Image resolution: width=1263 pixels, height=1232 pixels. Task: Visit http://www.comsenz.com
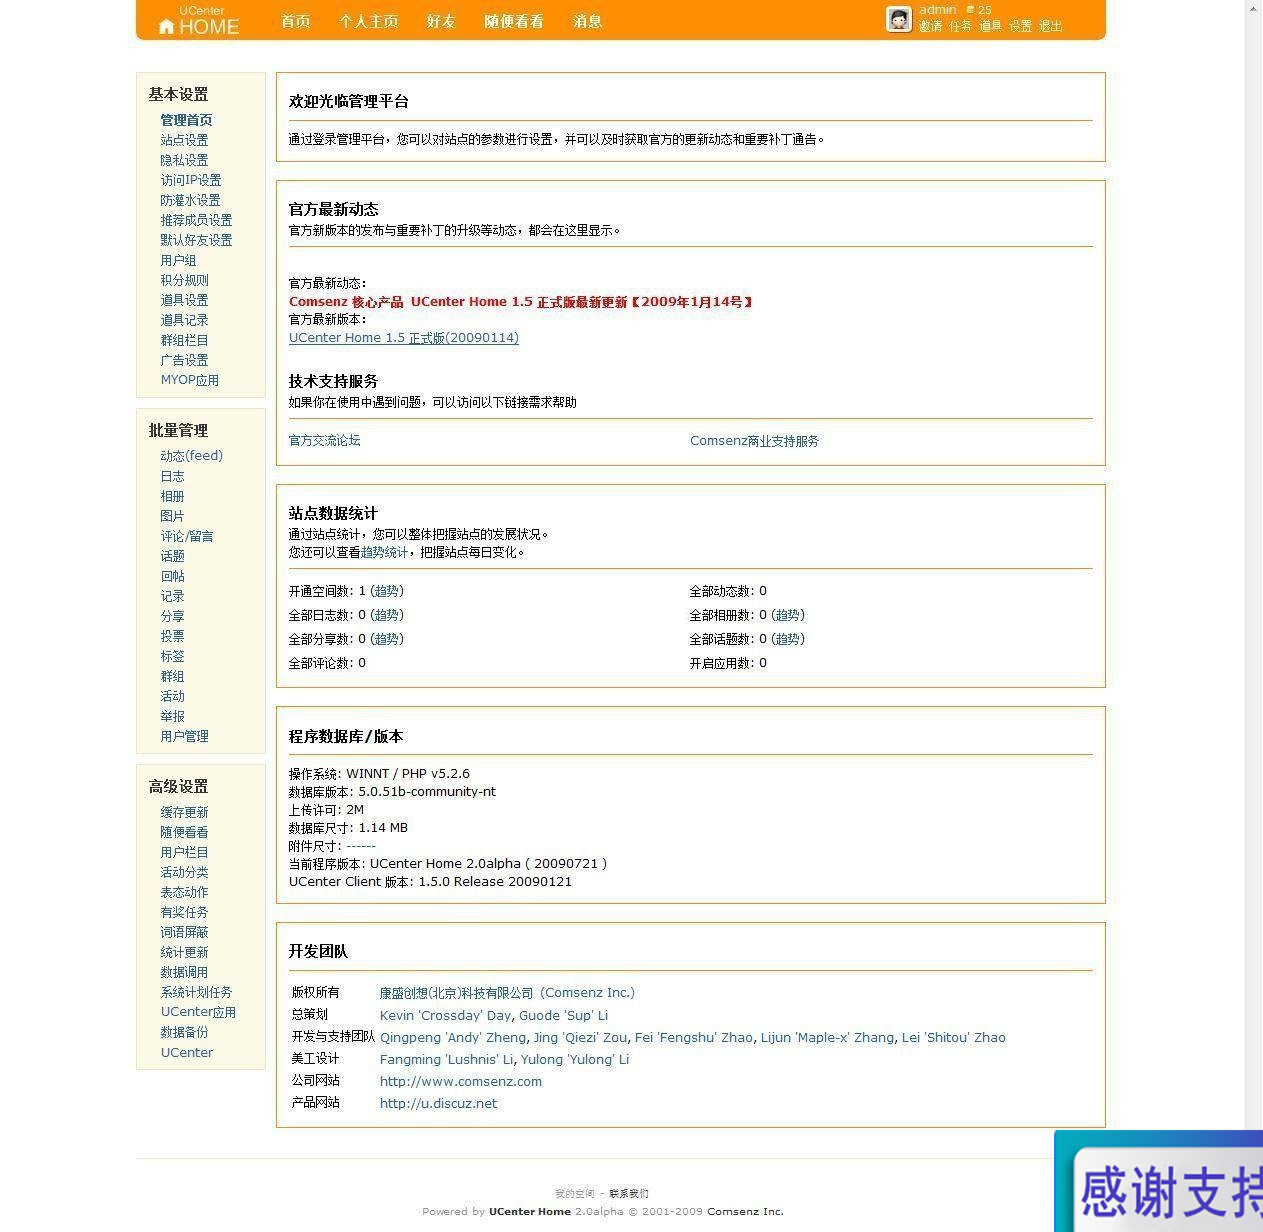(461, 1081)
